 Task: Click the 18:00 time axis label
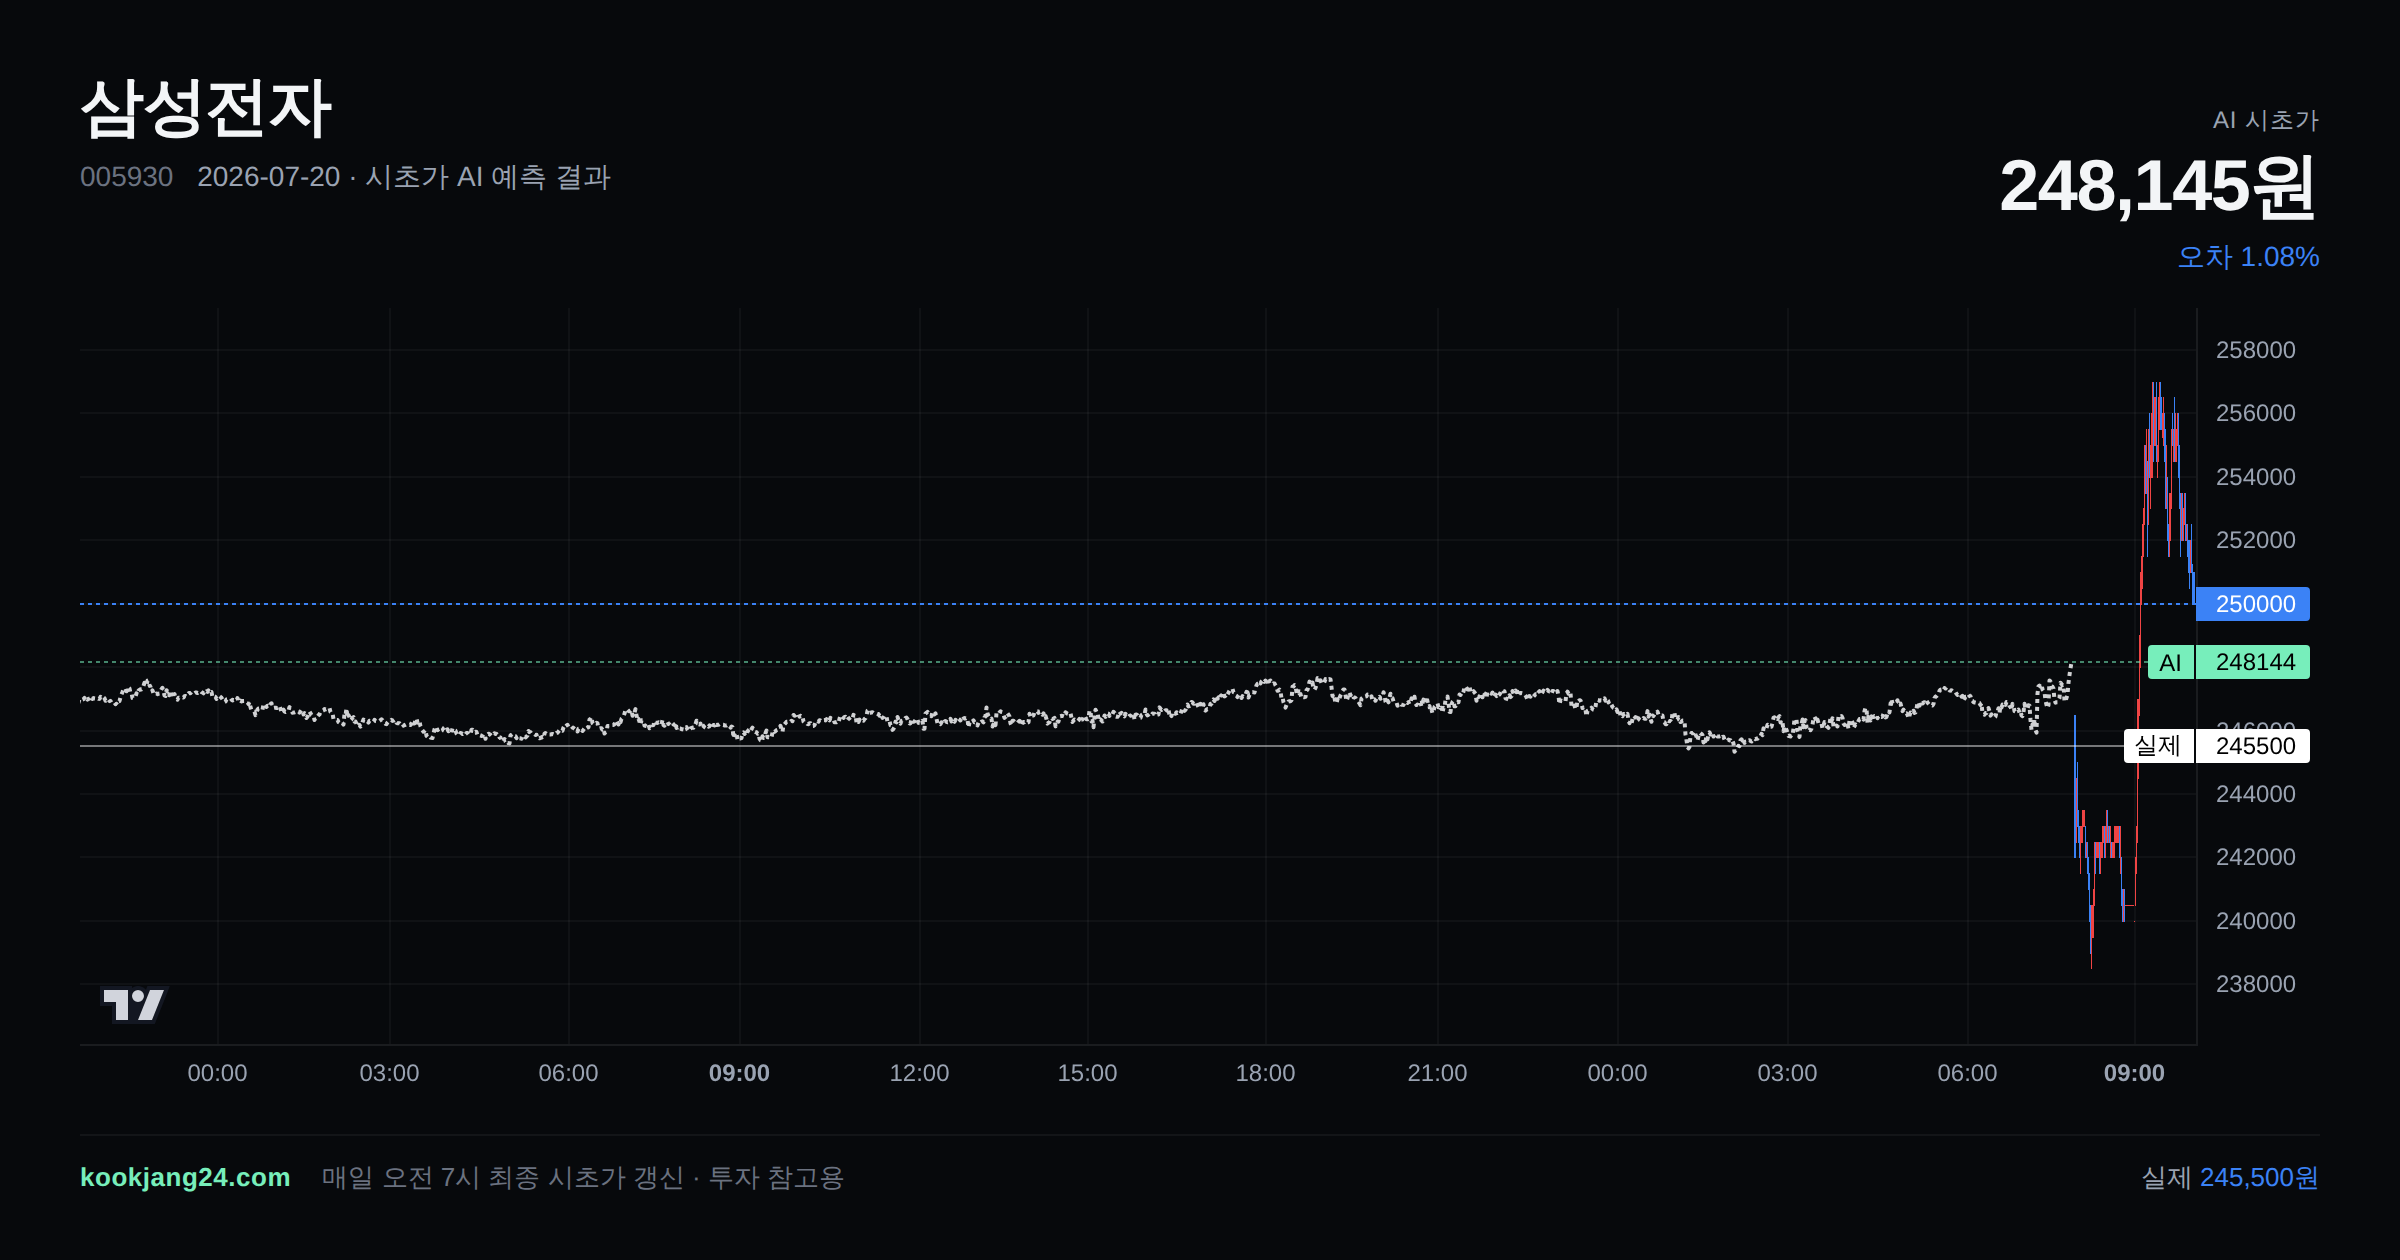[1265, 1073]
